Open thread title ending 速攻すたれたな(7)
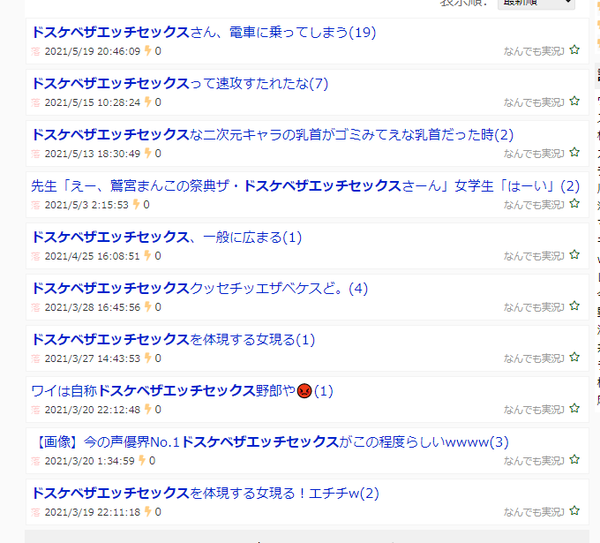This screenshot has width=600, height=543. (x=180, y=83)
